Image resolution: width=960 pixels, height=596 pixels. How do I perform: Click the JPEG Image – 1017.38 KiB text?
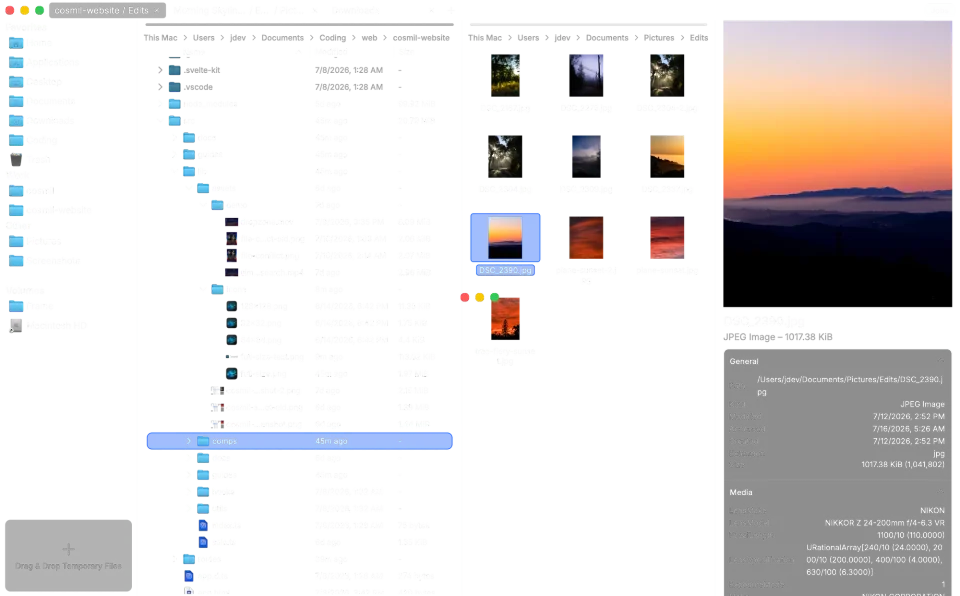(x=778, y=337)
